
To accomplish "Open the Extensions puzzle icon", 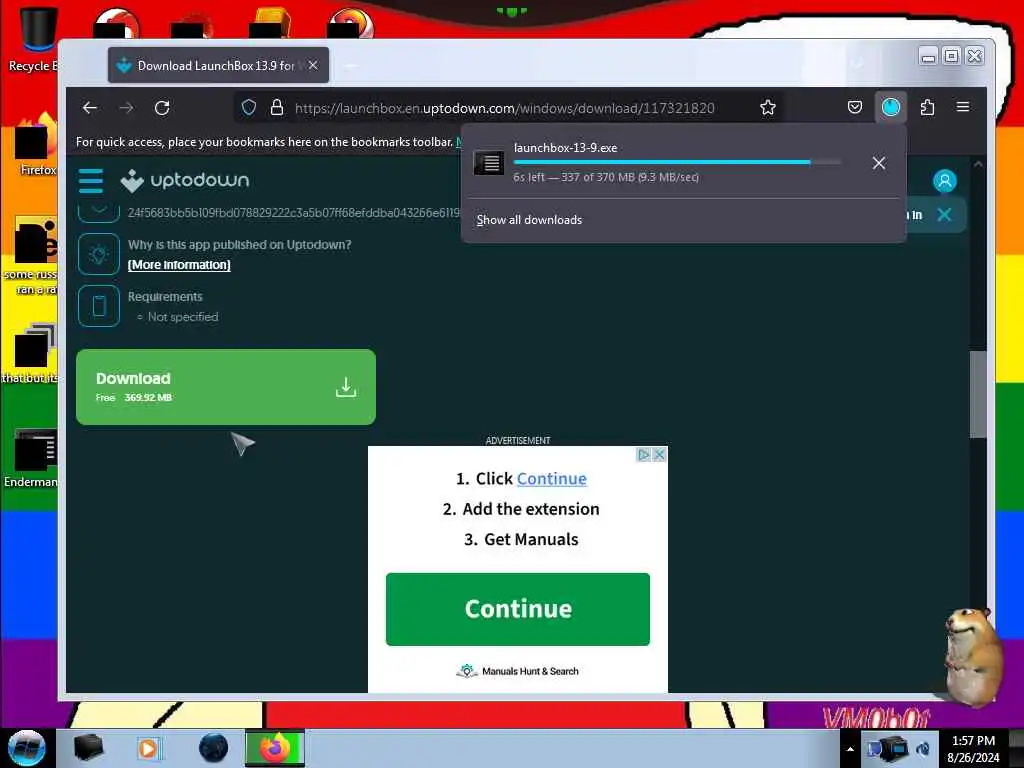I will pos(927,107).
